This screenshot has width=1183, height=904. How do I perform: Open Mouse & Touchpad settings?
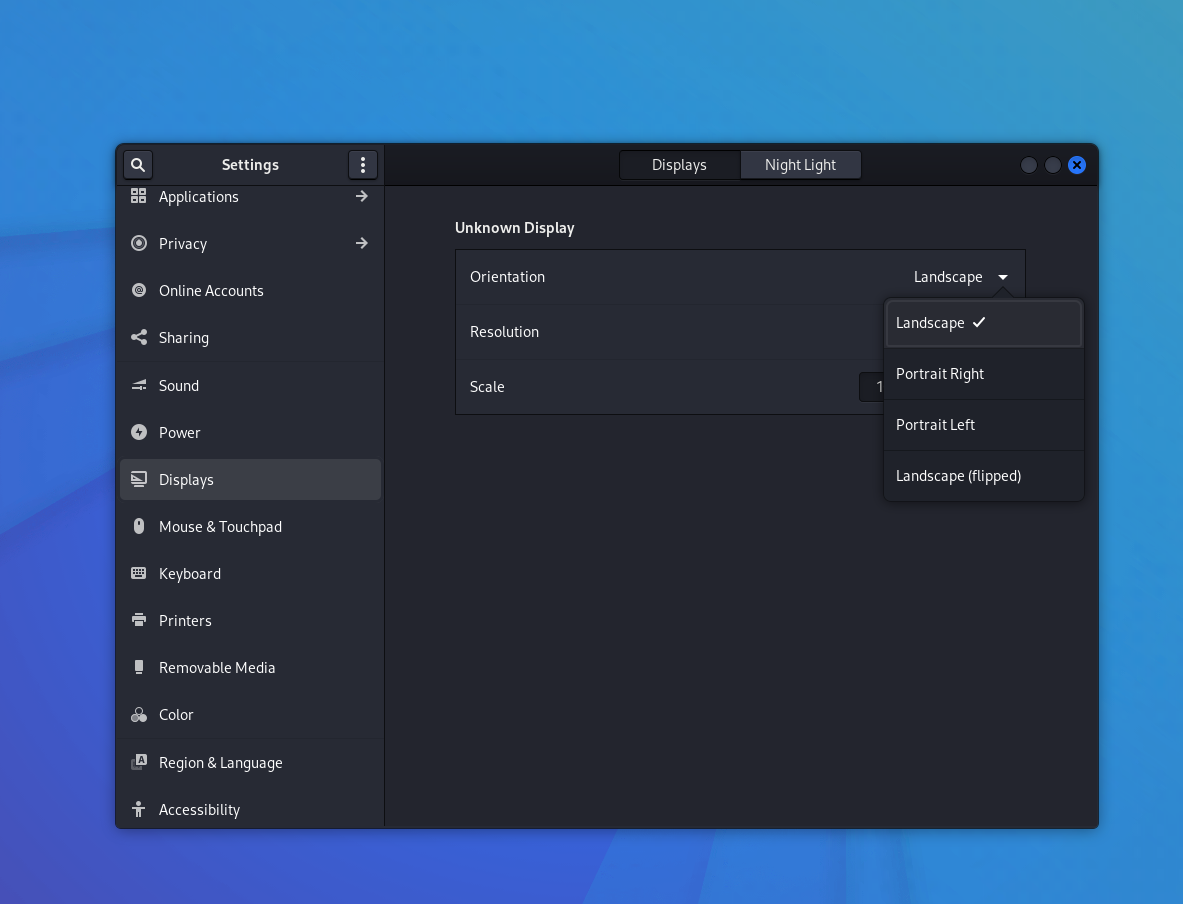tap(220, 527)
